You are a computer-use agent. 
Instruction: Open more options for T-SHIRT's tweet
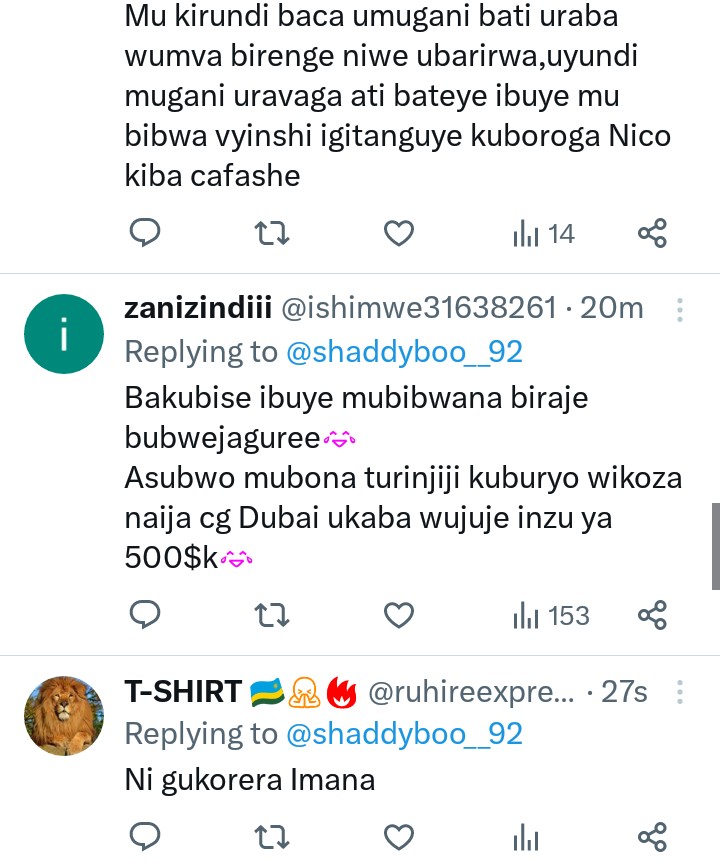click(x=680, y=692)
